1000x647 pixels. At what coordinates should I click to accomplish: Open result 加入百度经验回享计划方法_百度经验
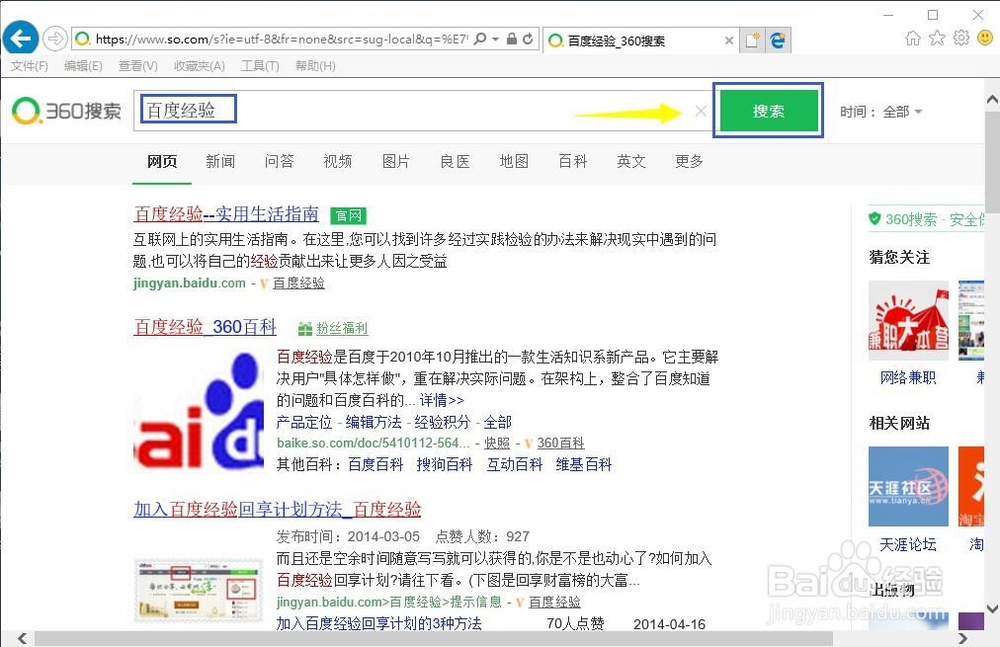(277, 509)
